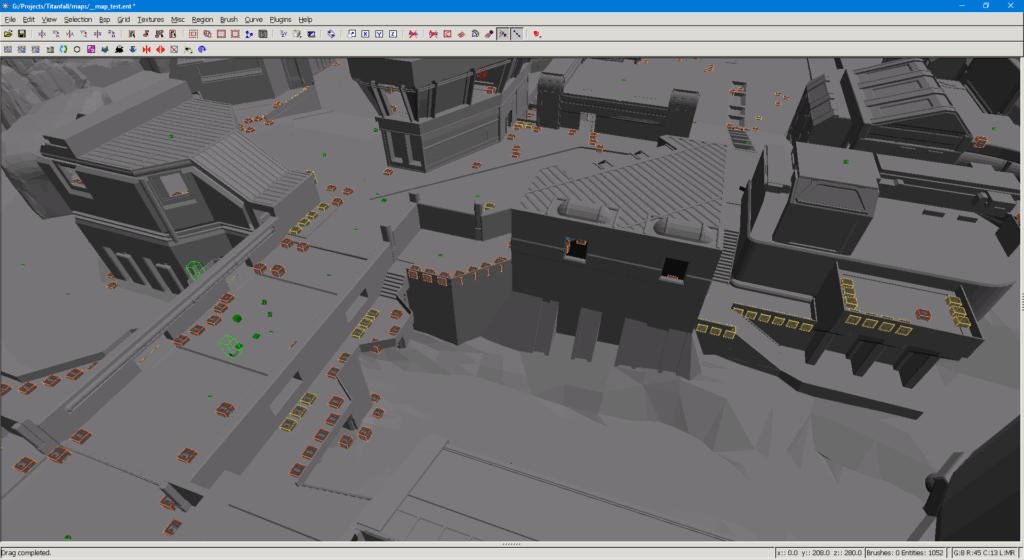The image size is (1024, 560).
Task: Click the patch bend mode red square icon
Action: point(447,34)
